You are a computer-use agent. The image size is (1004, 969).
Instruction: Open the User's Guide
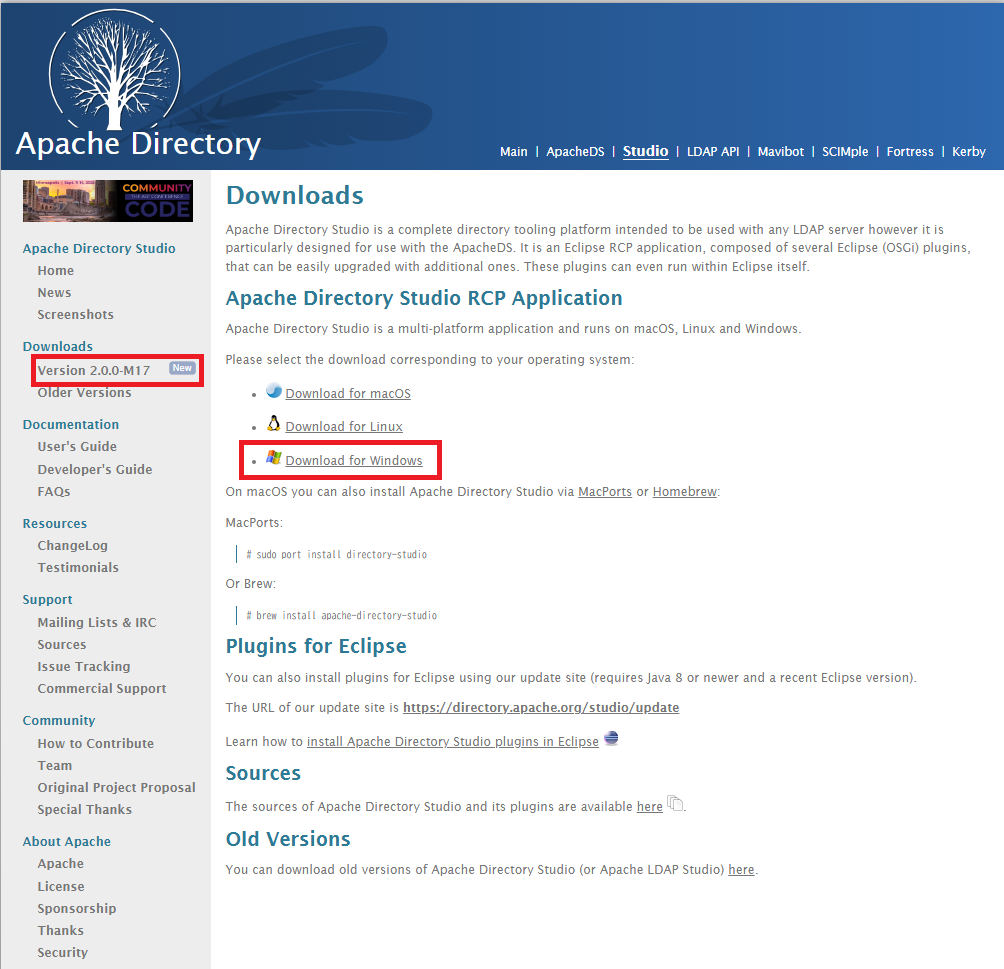click(x=77, y=446)
